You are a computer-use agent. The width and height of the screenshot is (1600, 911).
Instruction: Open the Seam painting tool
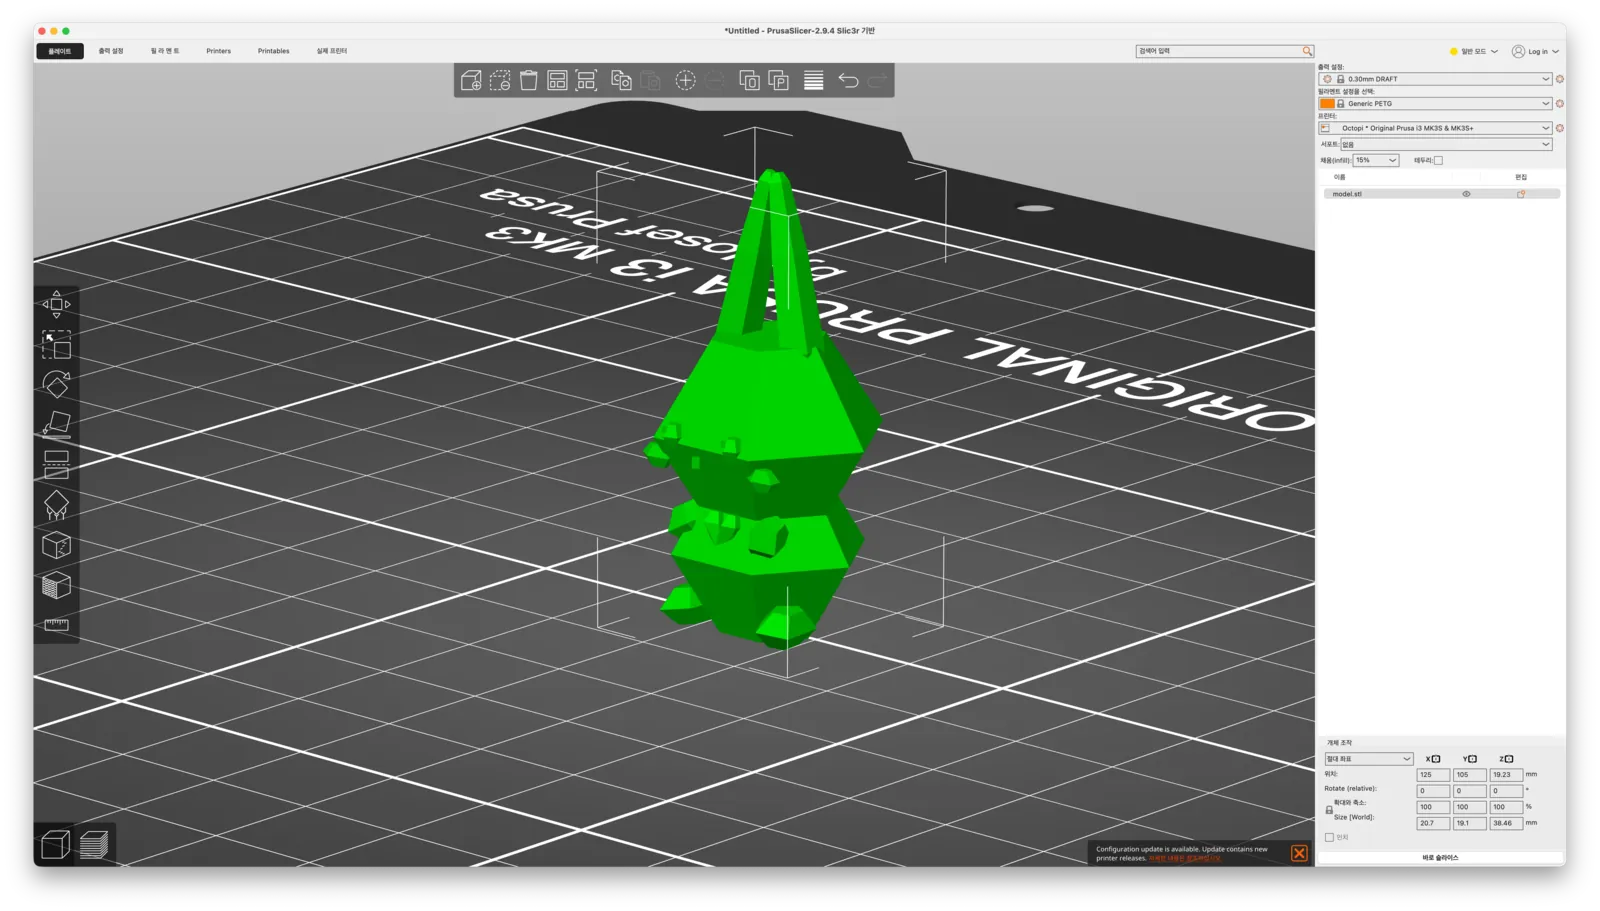click(x=56, y=545)
